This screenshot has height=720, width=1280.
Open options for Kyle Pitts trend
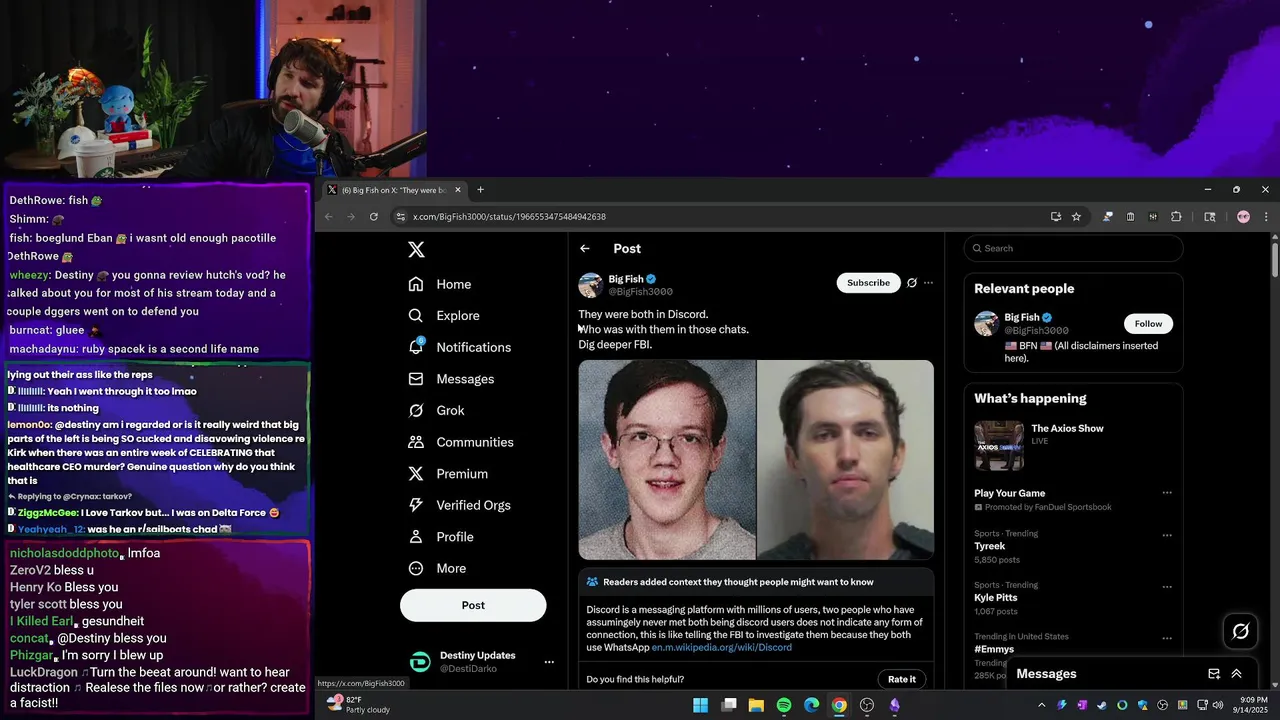1167,585
